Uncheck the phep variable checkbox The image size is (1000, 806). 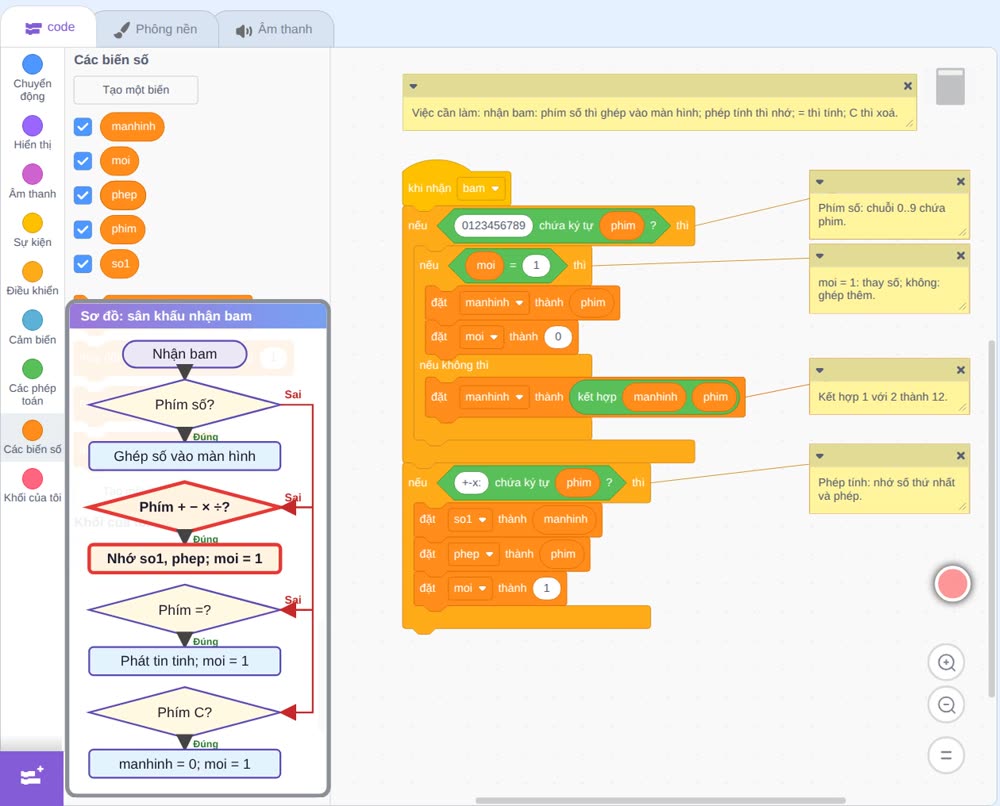[x=83, y=195]
